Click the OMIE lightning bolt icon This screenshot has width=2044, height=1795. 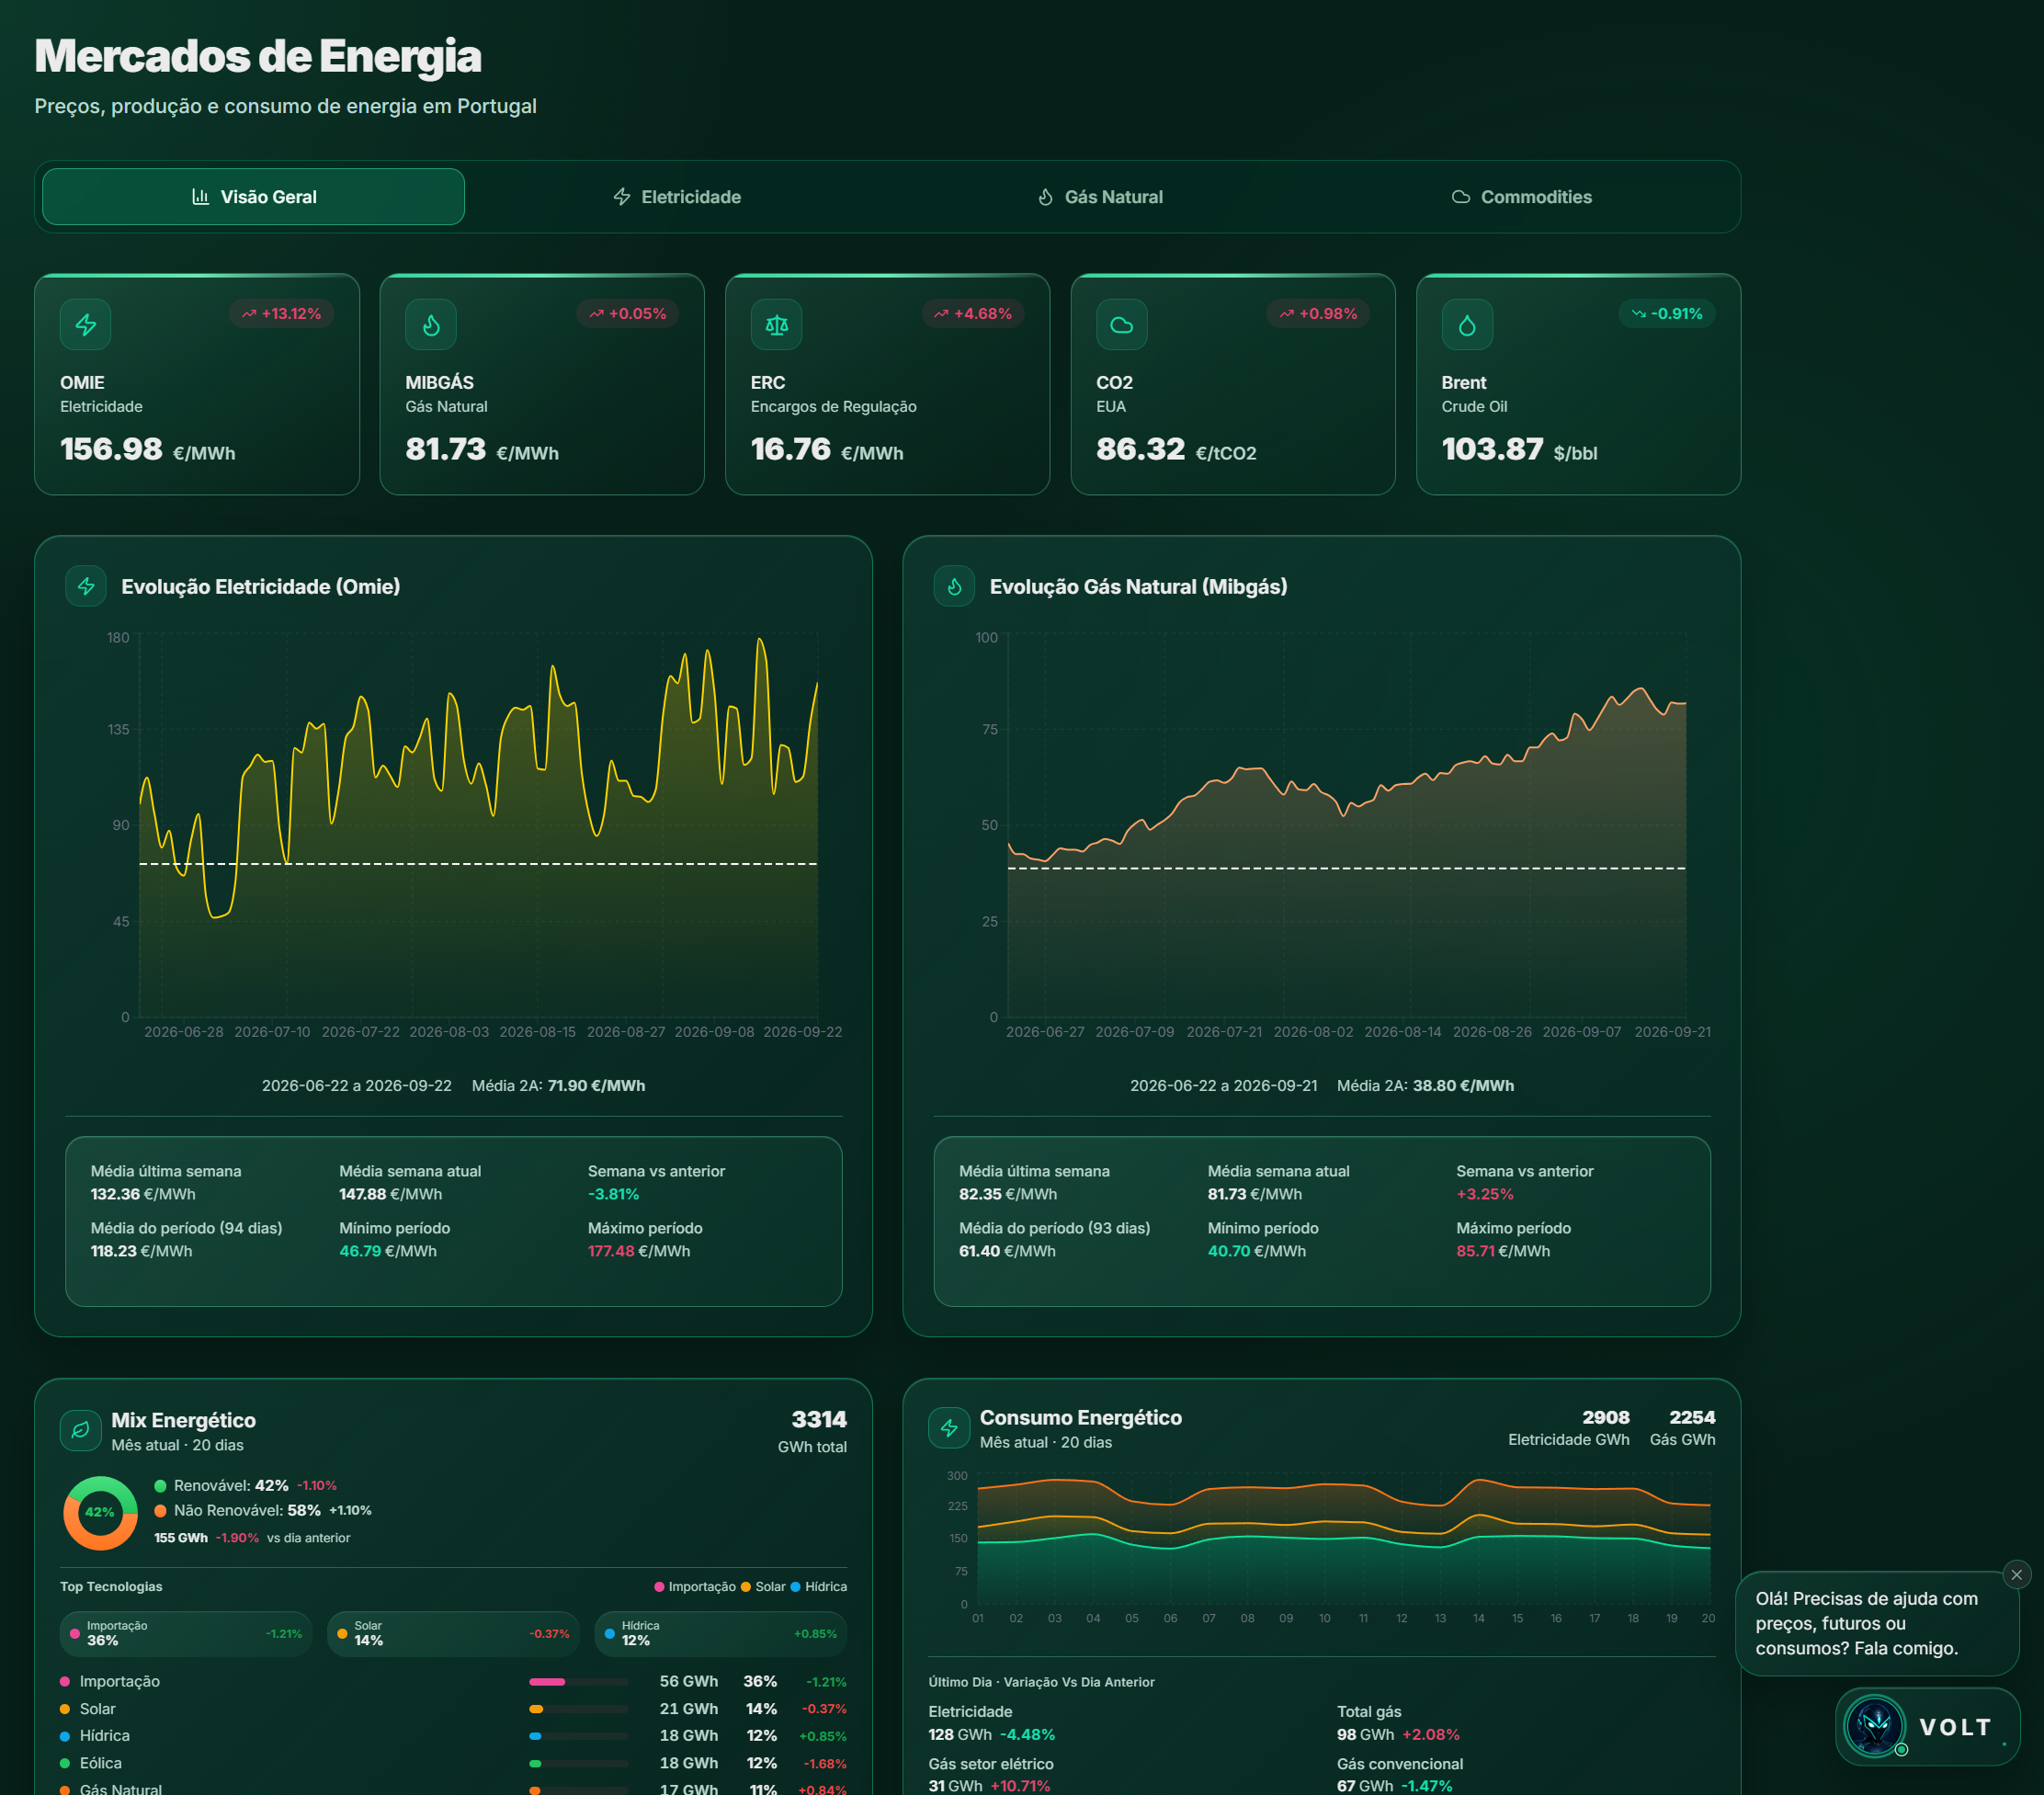(x=86, y=325)
